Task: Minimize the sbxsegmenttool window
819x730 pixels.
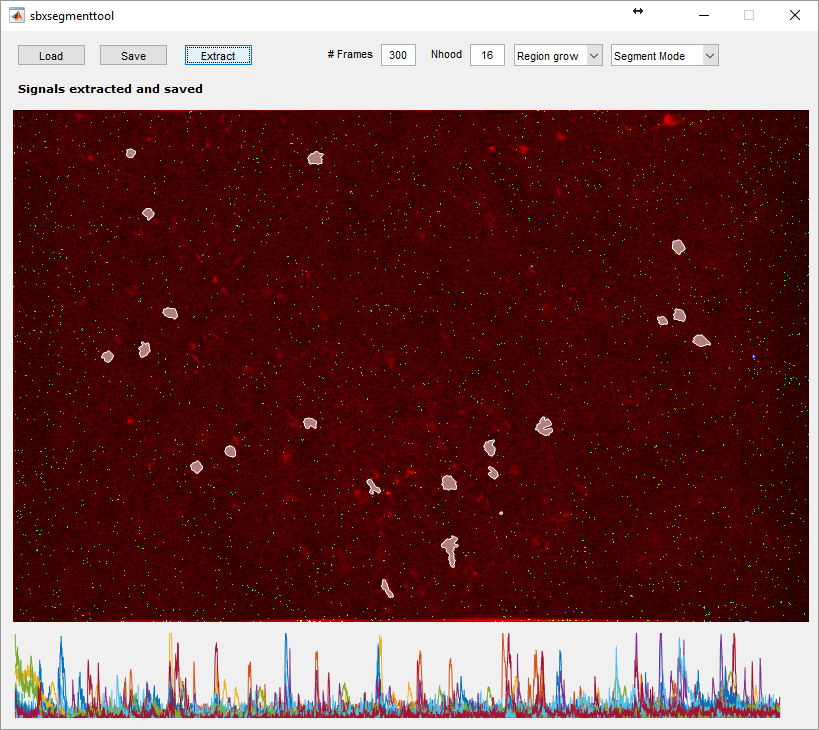Action: [x=703, y=16]
